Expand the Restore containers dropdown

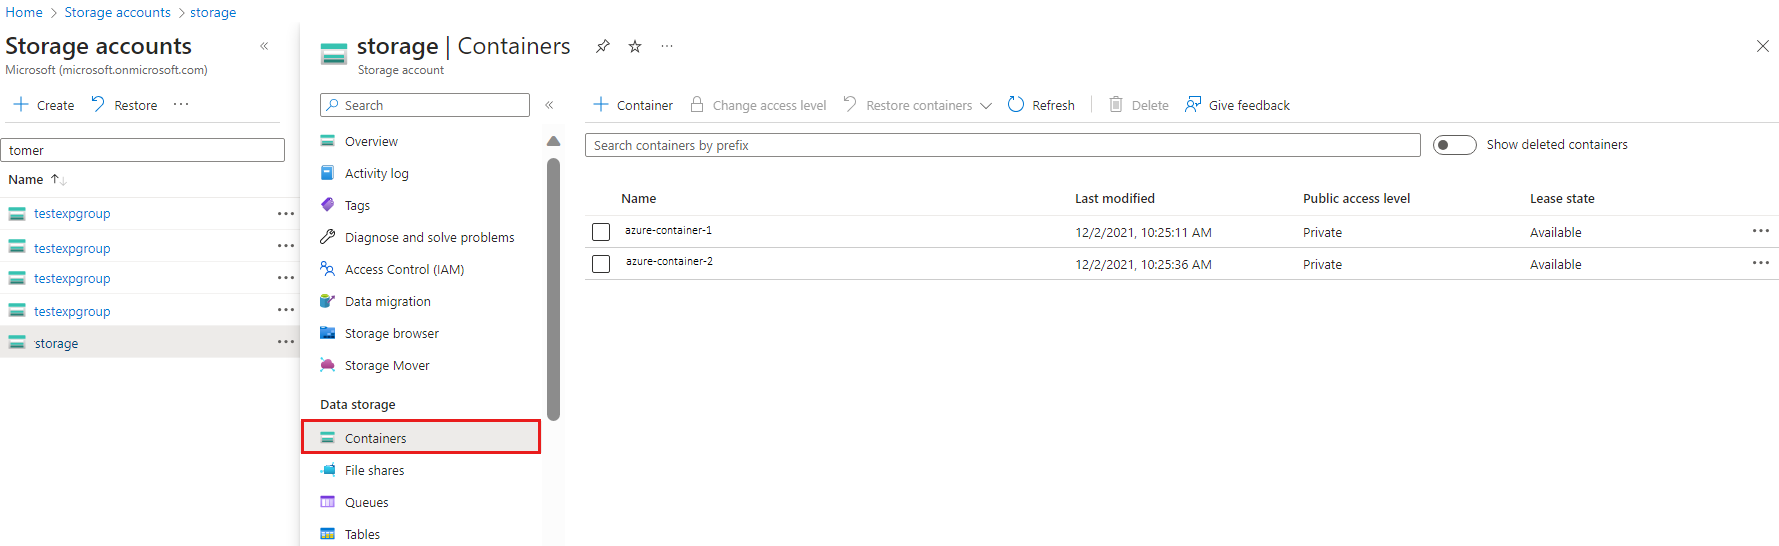coord(986,105)
